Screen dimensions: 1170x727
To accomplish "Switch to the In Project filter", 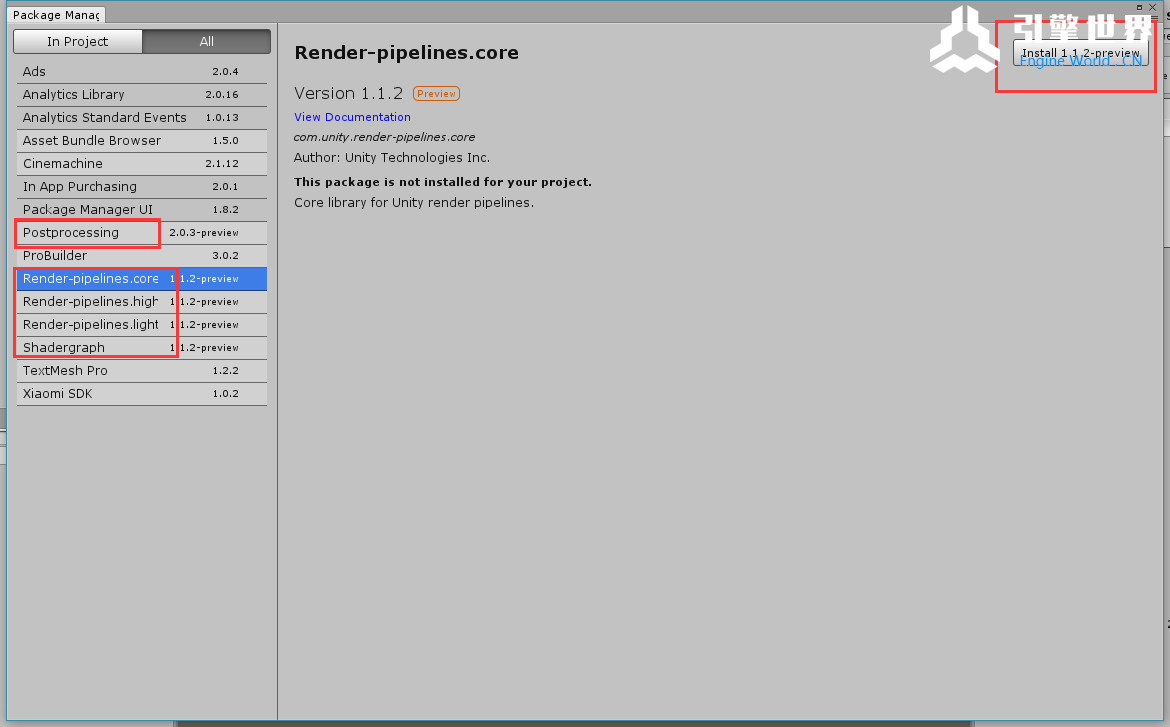I will pos(77,41).
